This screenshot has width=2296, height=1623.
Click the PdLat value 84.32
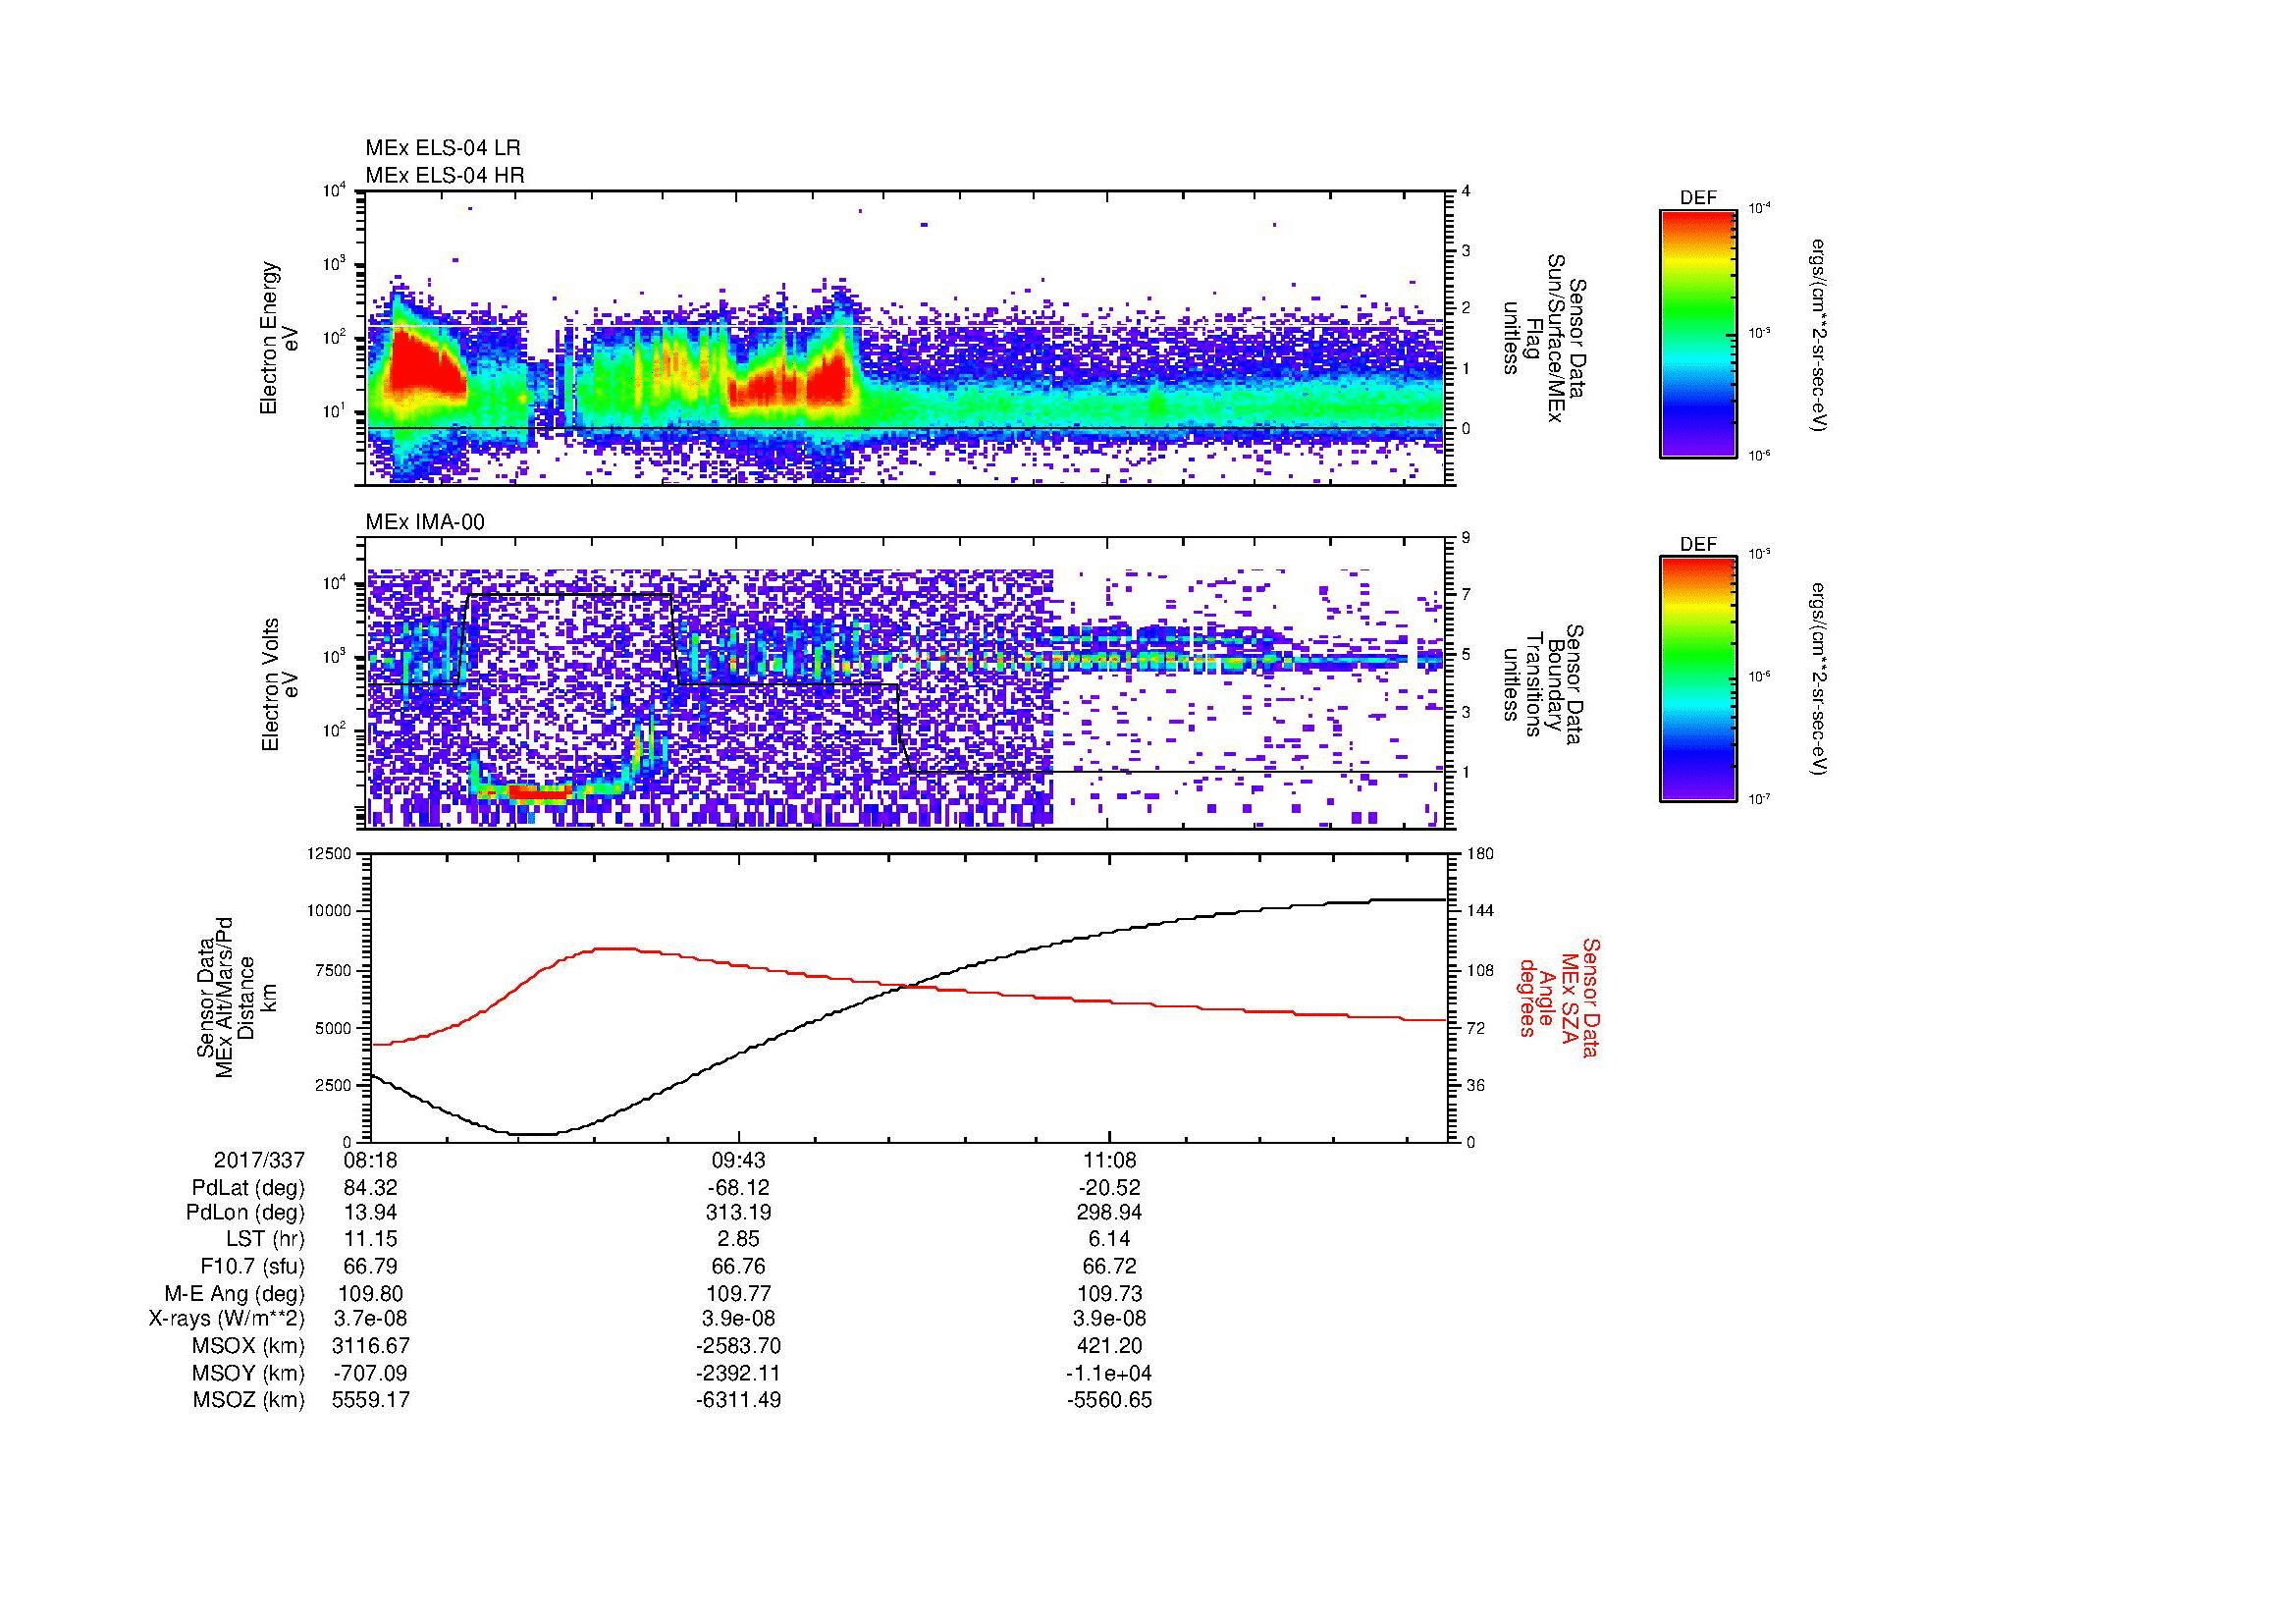click(x=370, y=1188)
